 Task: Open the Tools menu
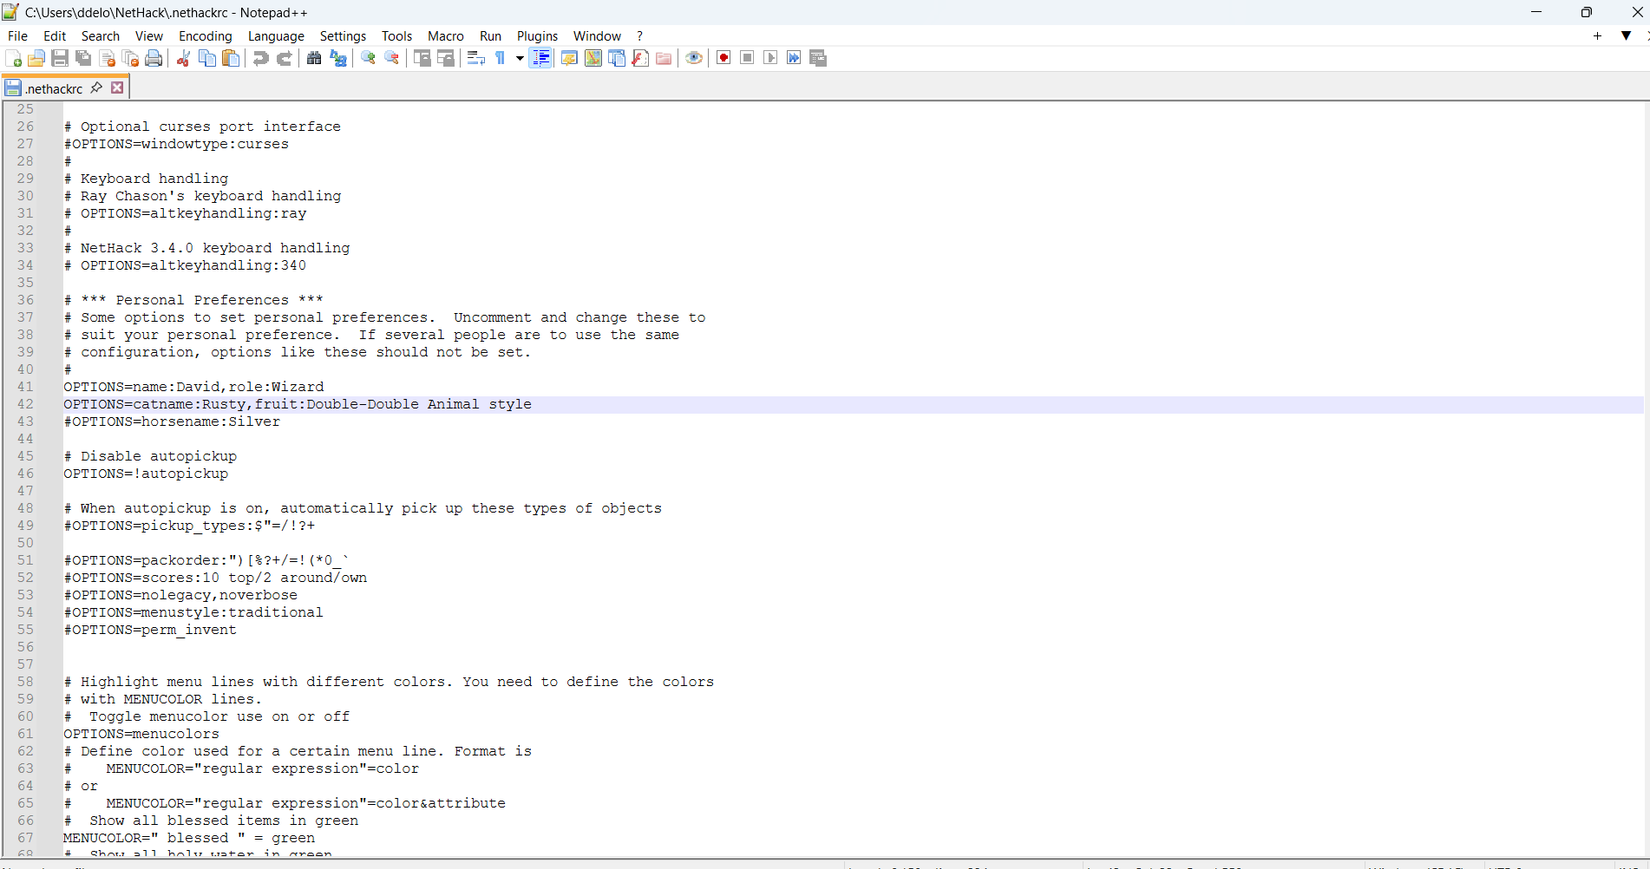pyautogui.click(x=397, y=36)
